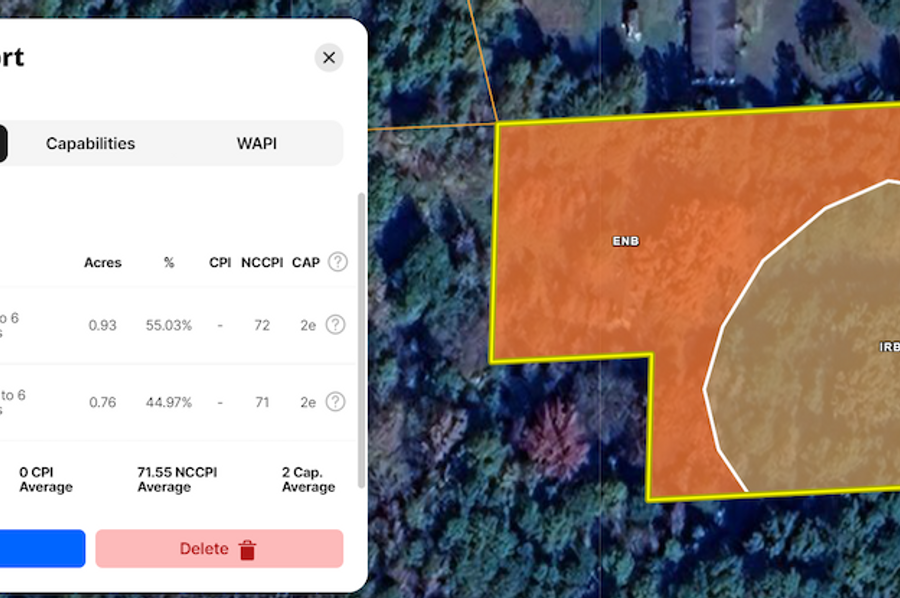
Task: Click the % column header
Action: pyautogui.click(x=169, y=263)
